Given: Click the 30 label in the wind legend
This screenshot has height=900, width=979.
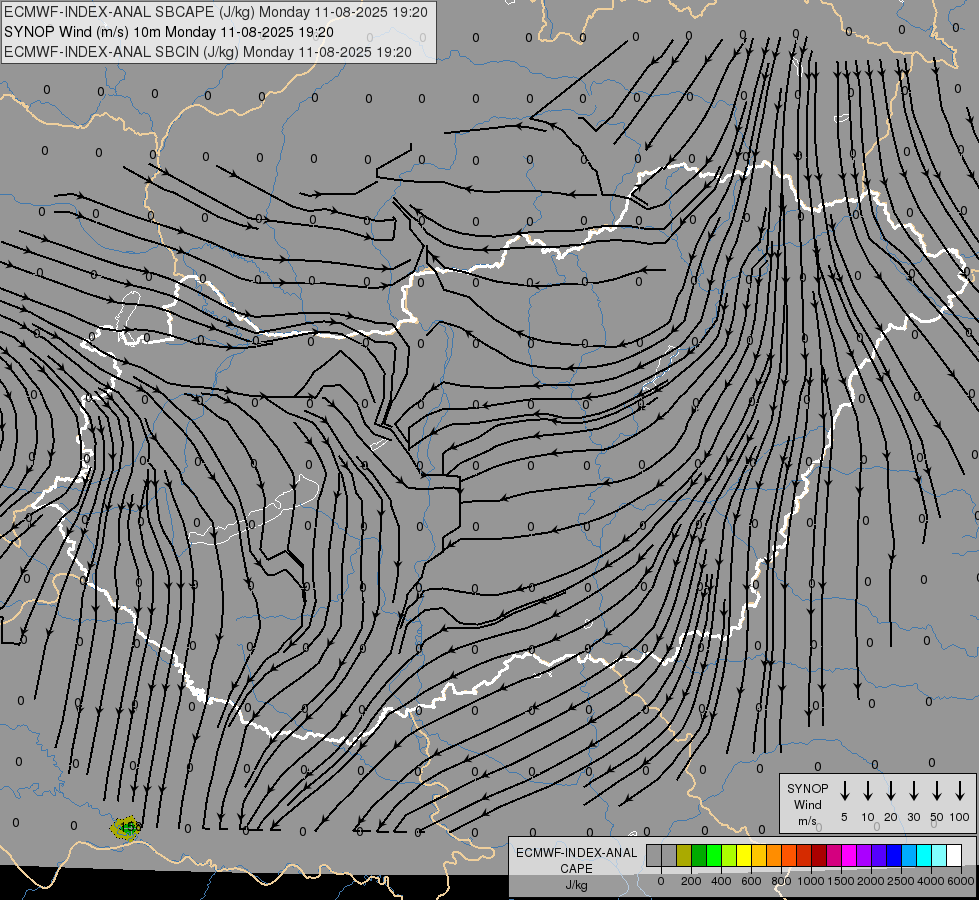Looking at the screenshot, I should point(913,817).
